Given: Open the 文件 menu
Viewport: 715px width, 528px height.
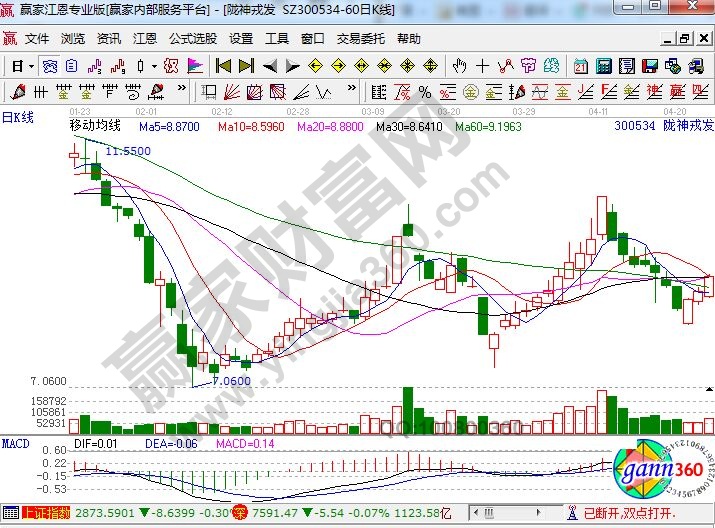Looking at the screenshot, I should 37,39.
